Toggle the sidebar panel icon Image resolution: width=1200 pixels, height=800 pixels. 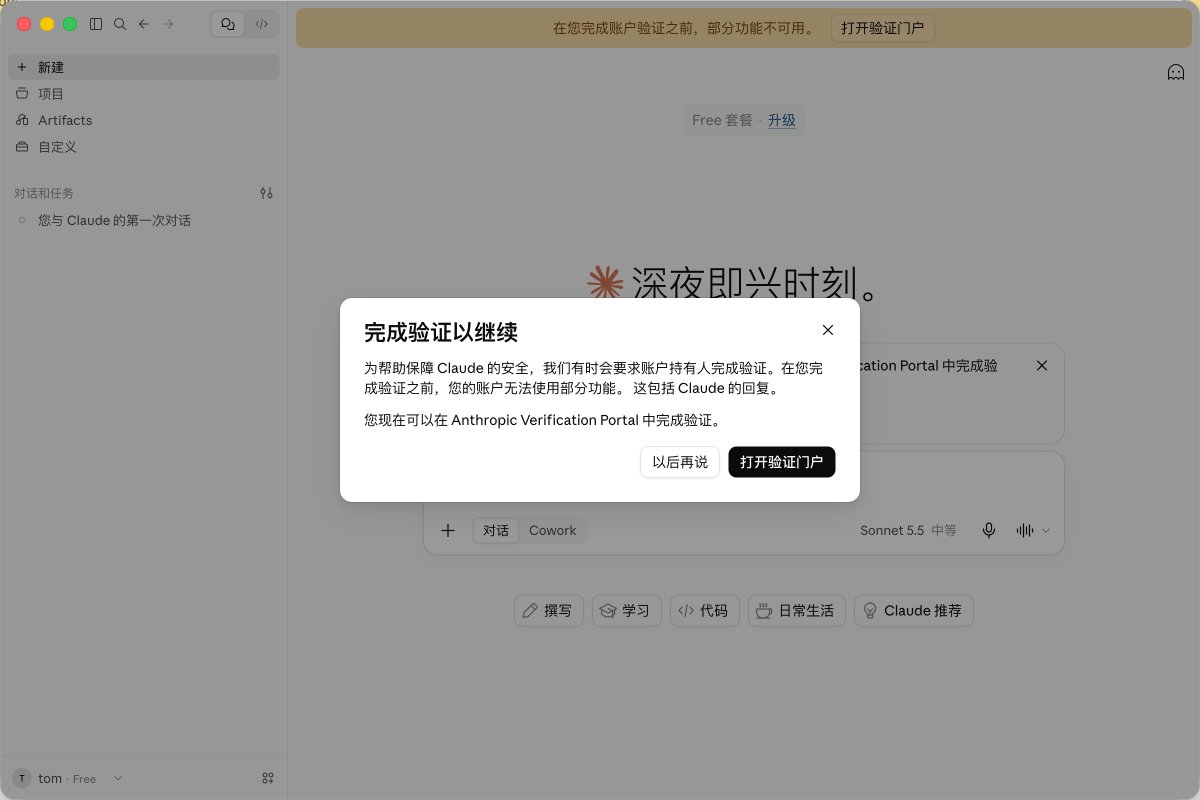coord(96,24)
